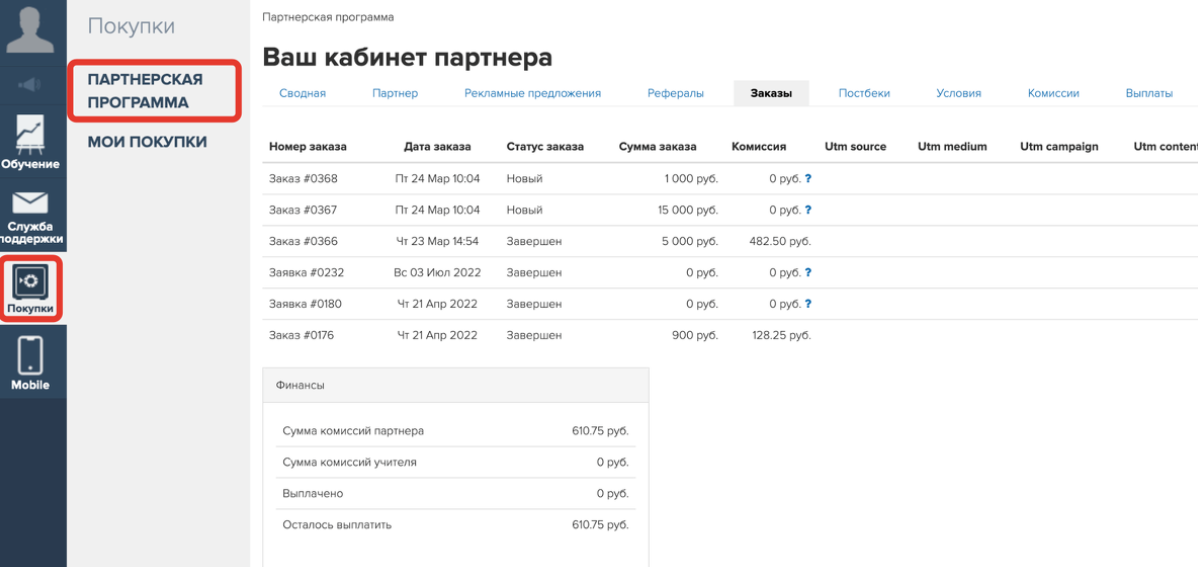Switch to the Партнер tab

pos(395,93)
